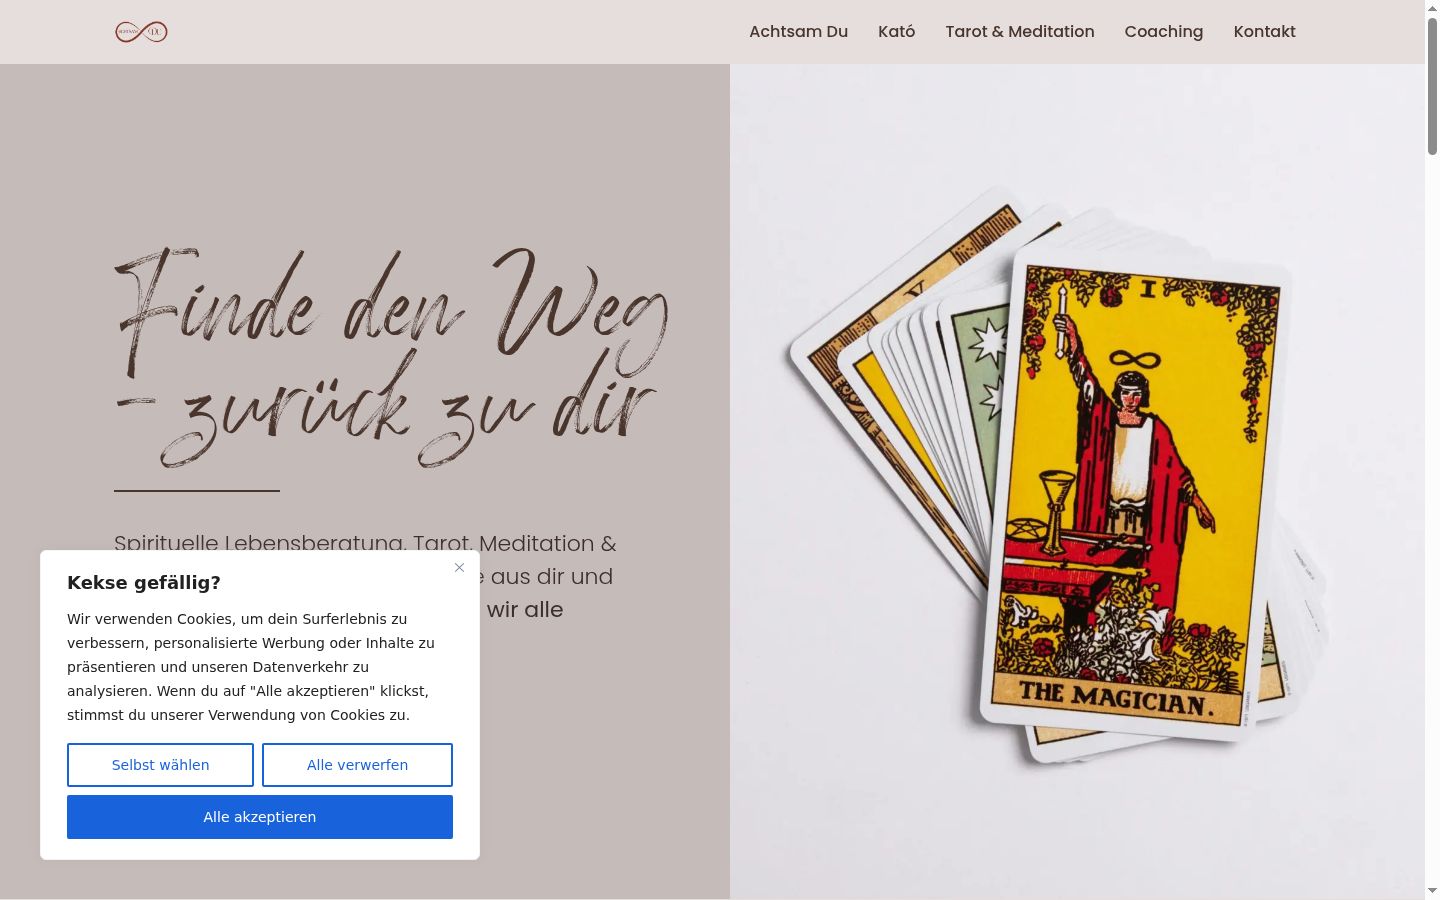This screenshot has height=900, width=1440.
Task: Open the Kontakt page link
Action: click(1264, 31)
